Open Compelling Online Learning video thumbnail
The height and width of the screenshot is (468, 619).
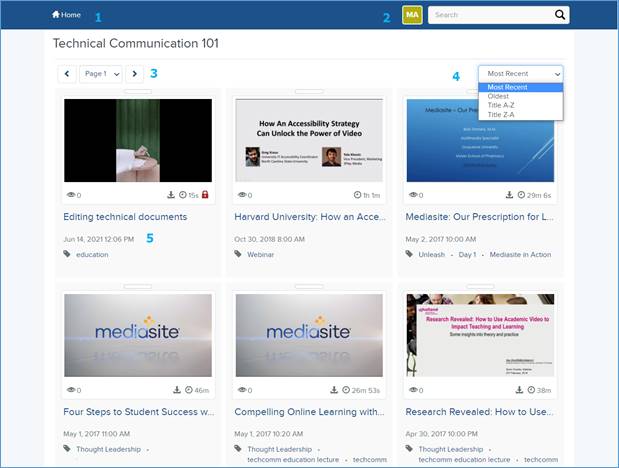coord(309,335)
